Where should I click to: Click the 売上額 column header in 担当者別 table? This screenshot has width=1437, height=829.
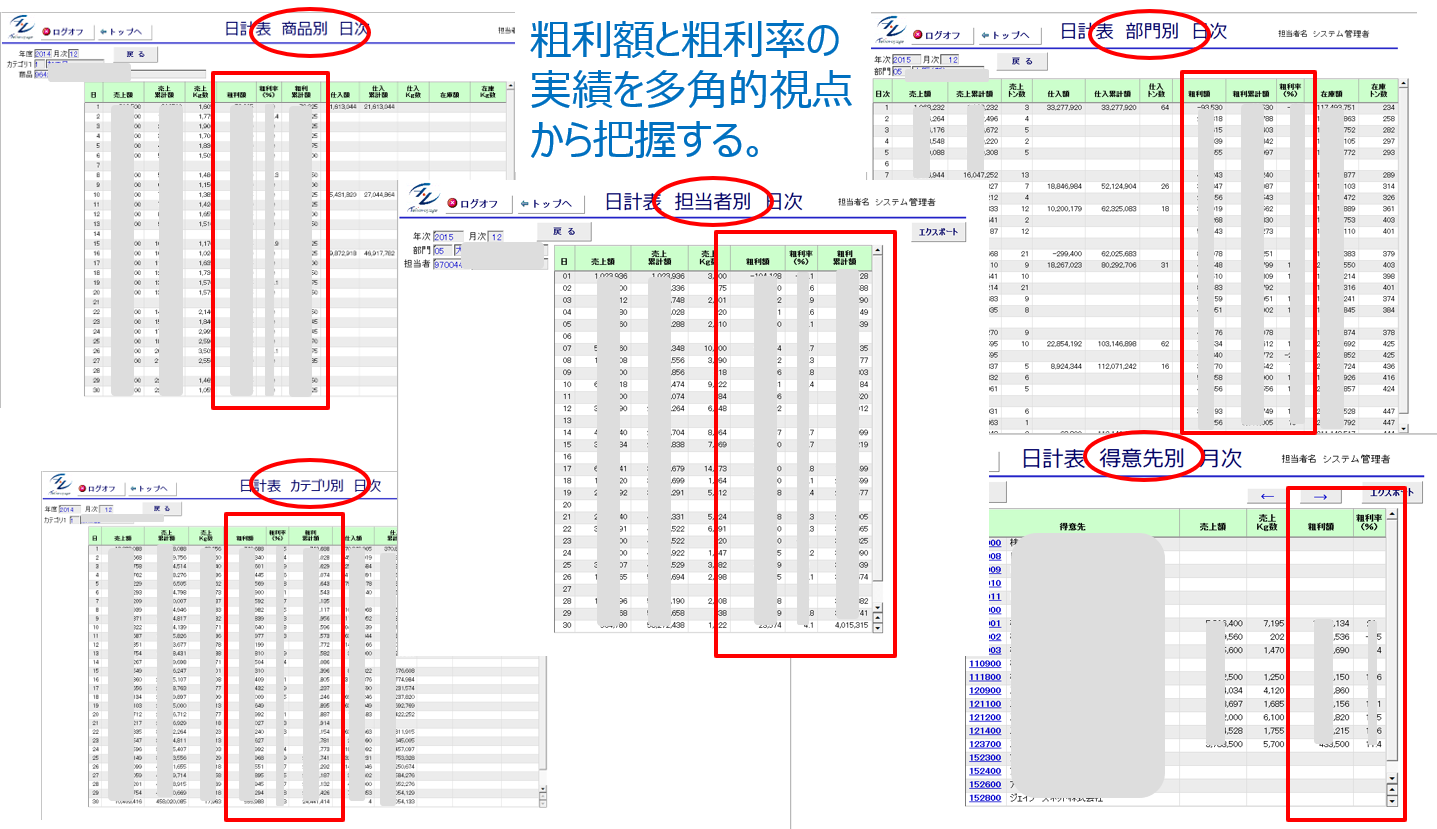[x=605, y=258]
